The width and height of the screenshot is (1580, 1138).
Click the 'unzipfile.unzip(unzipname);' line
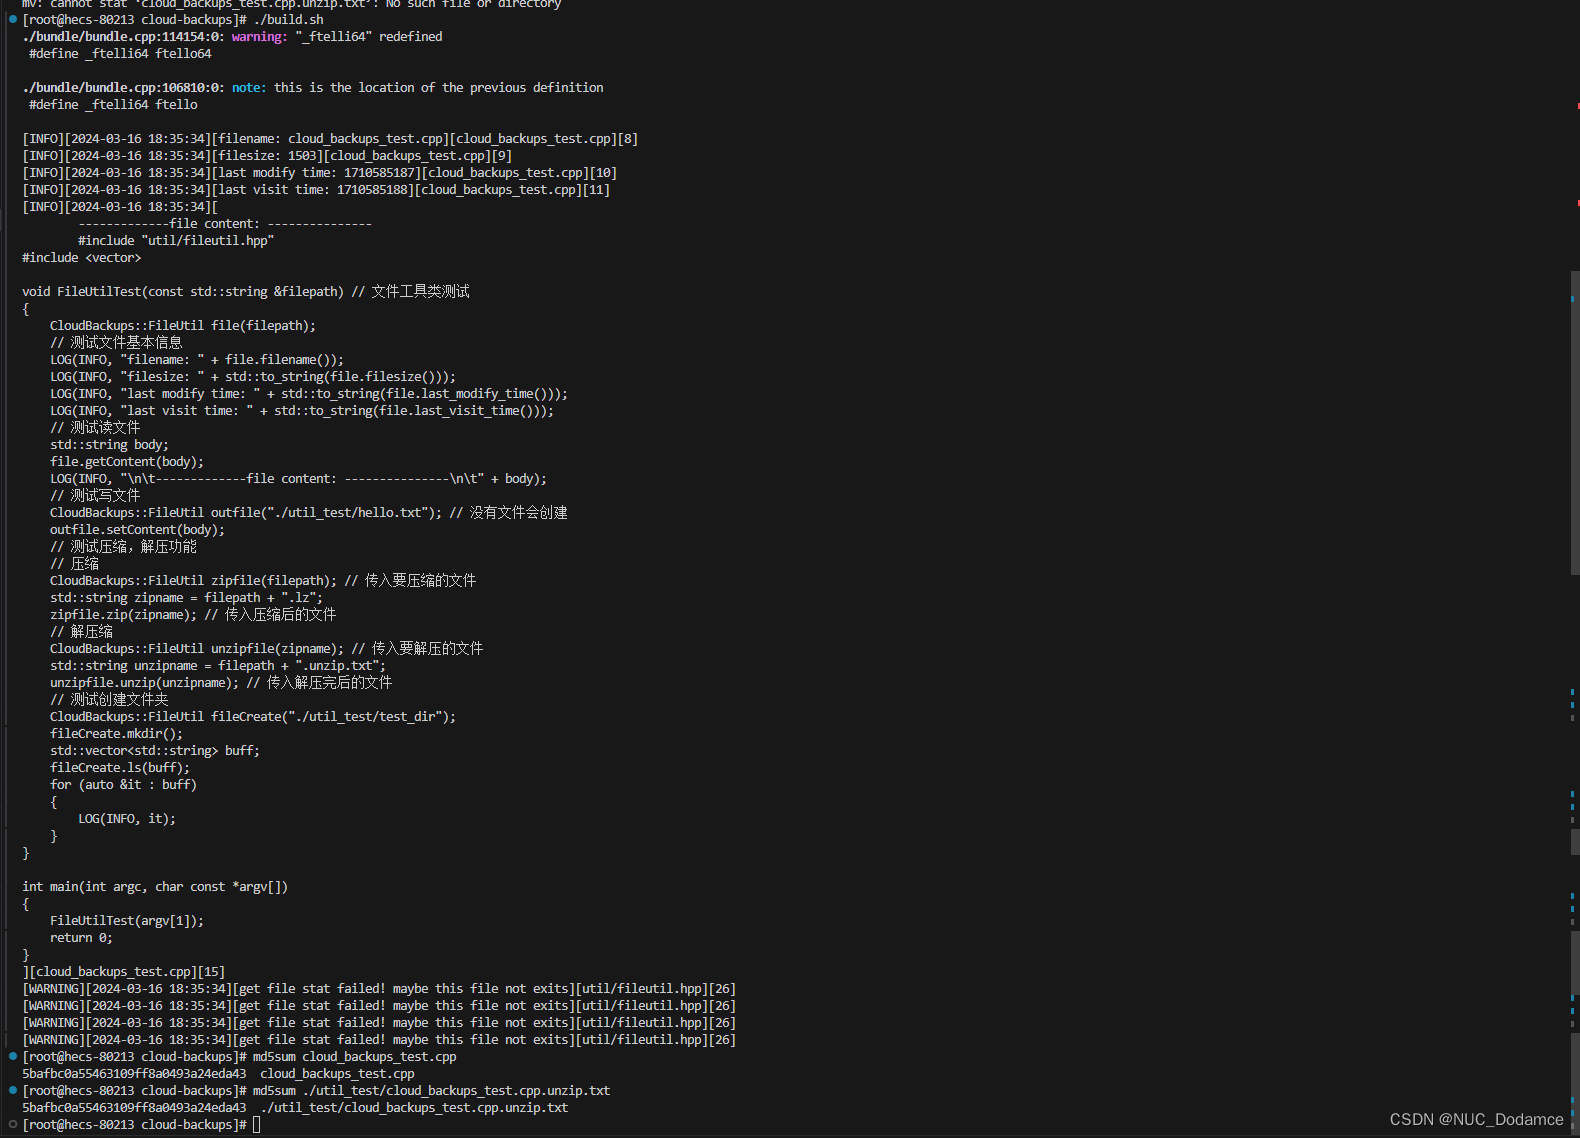coord(221,682)
